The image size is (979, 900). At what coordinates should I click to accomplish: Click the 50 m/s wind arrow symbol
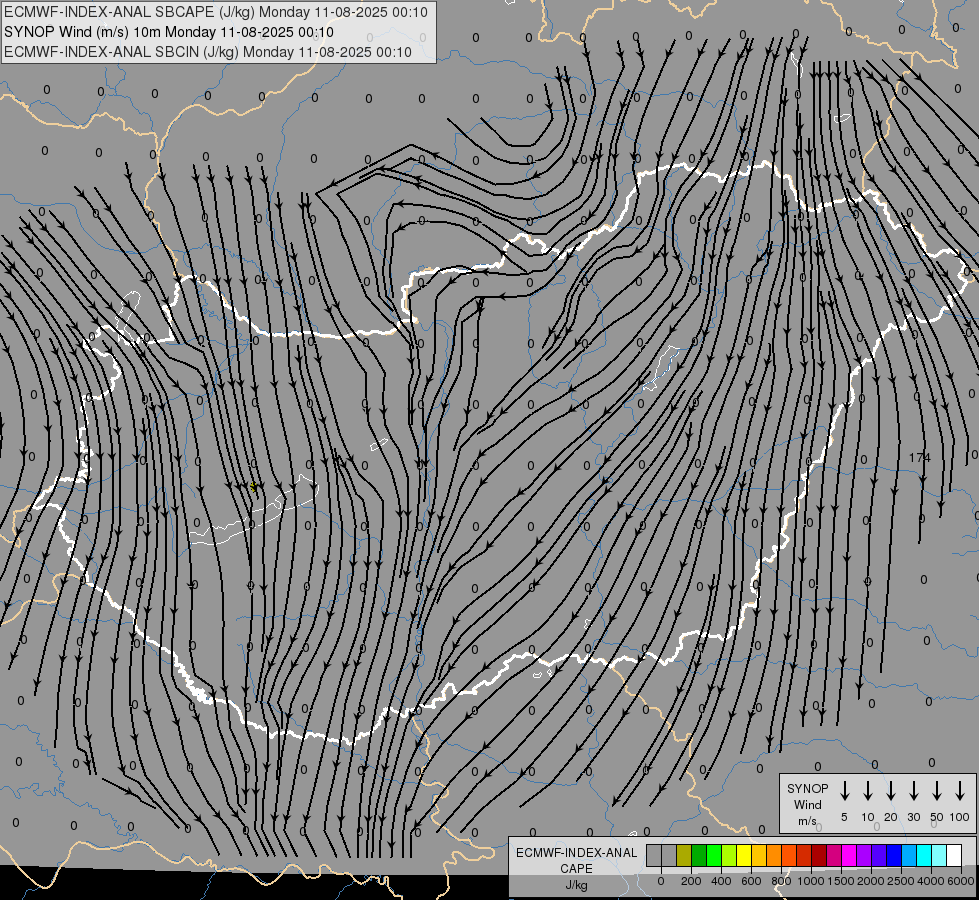937,791
